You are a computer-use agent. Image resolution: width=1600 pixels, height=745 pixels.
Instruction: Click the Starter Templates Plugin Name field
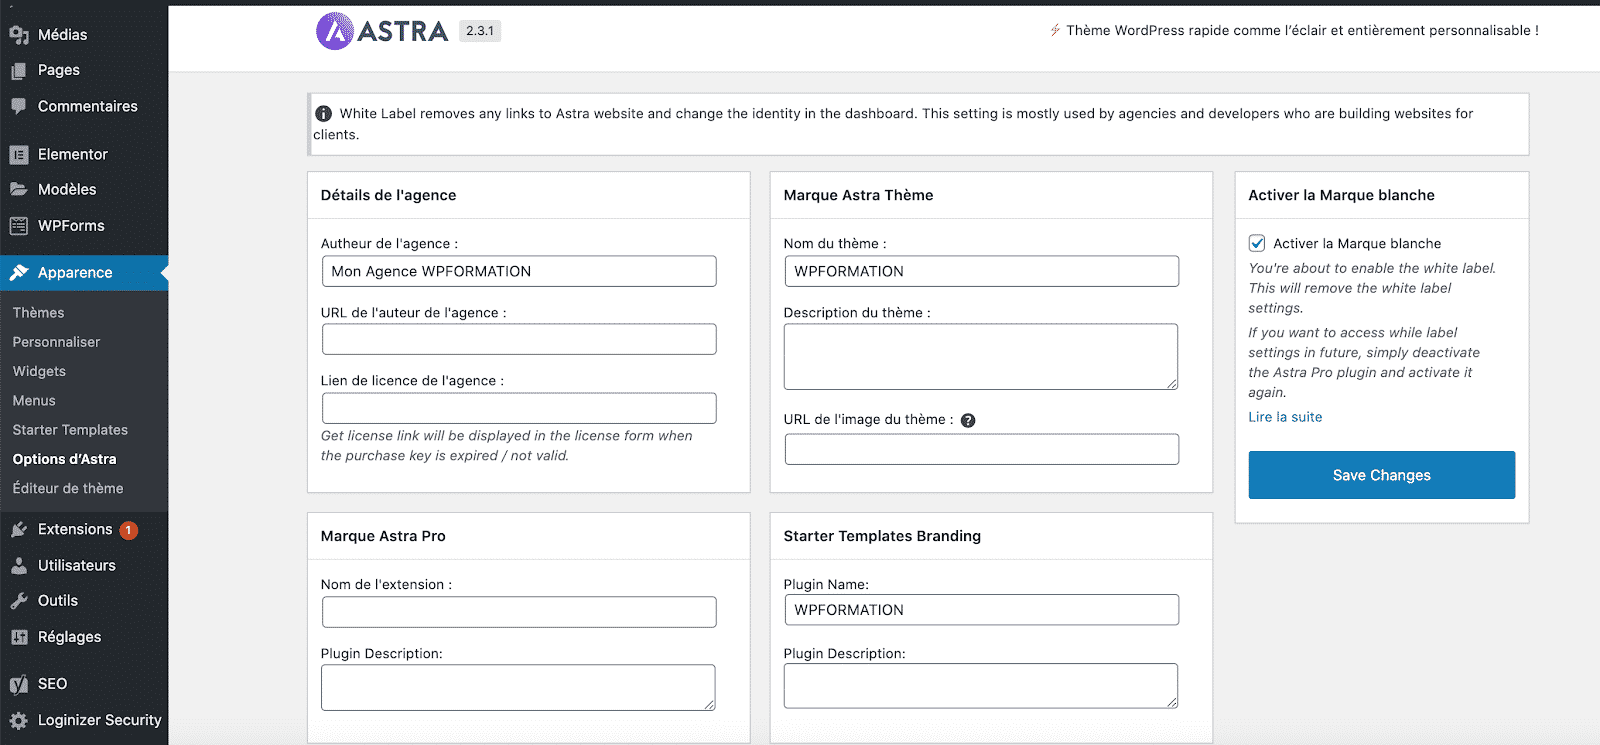(981, 610)
